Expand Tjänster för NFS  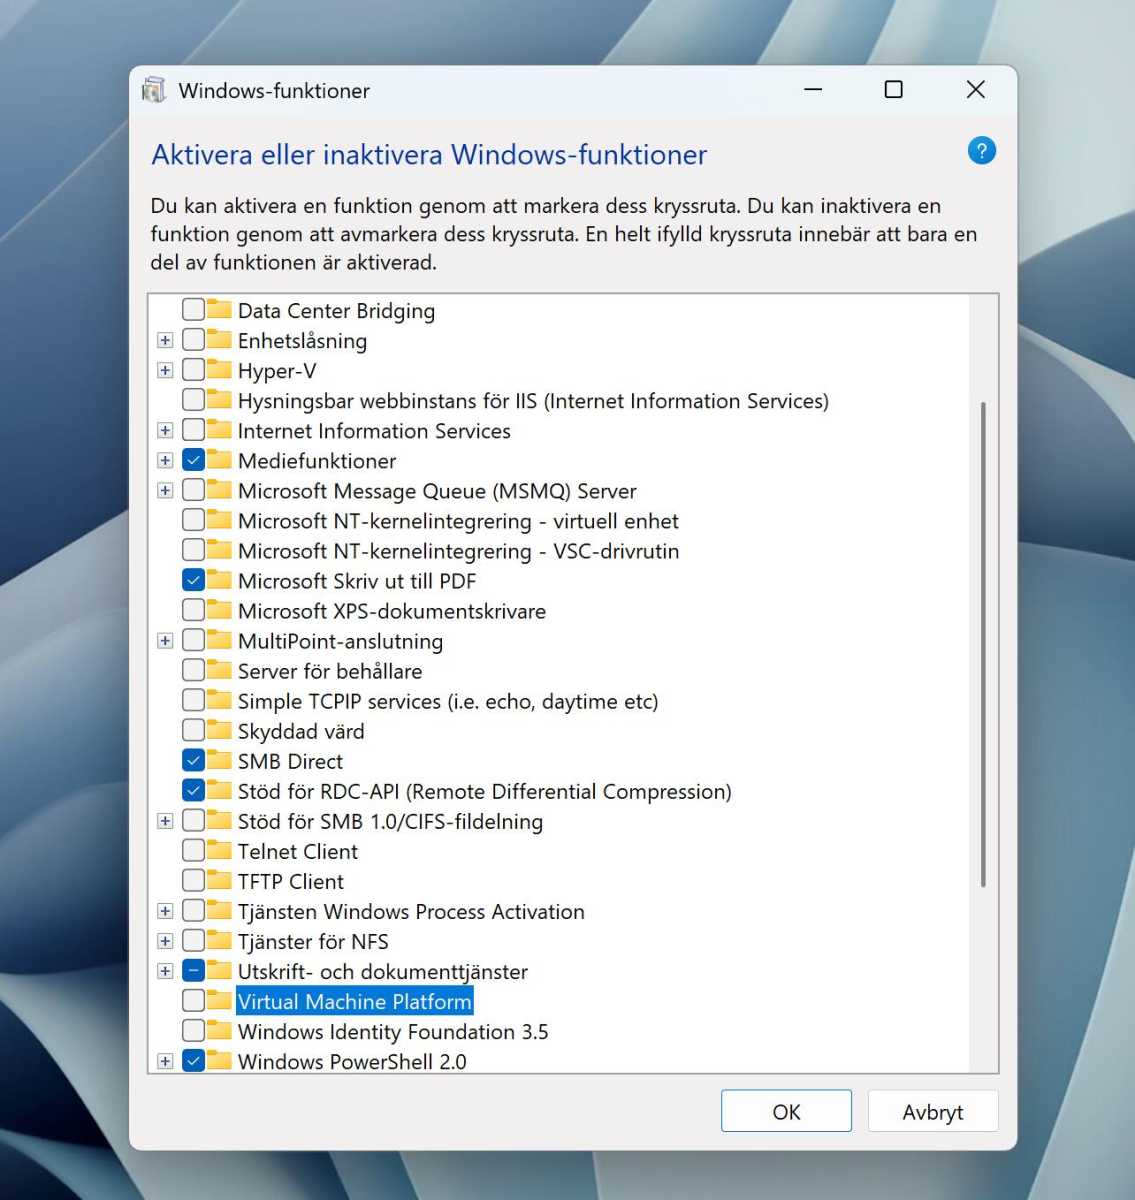(165, 940)
